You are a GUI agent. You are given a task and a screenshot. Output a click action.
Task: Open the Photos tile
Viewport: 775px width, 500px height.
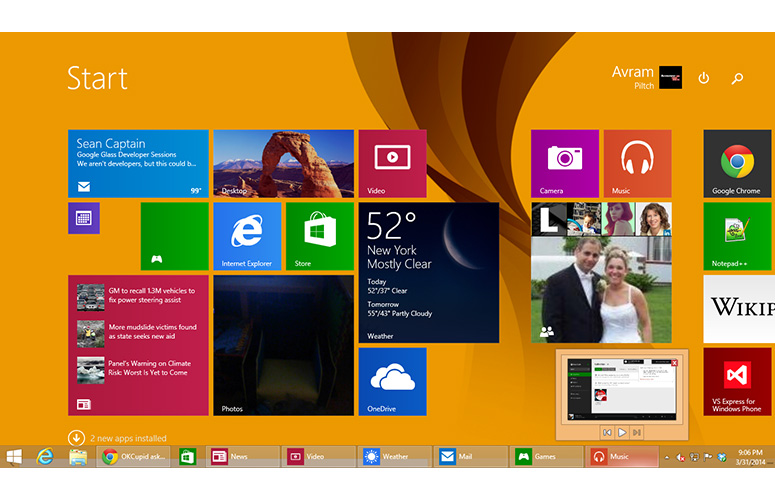284,345
